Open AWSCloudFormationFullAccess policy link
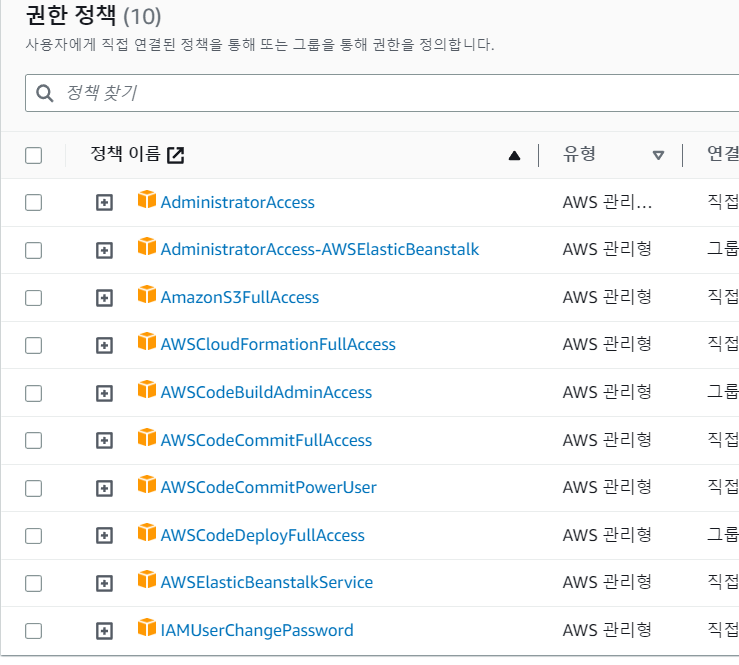 coord(278,345)
